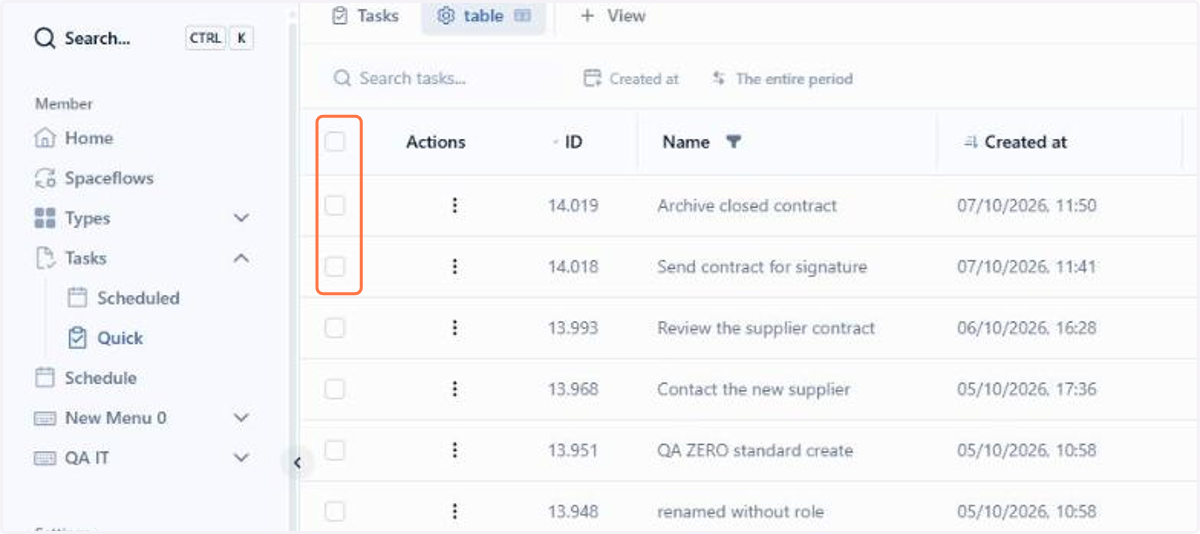1200x534 pixels.
Task: Click the Spaceflows icon
Action: 45,178
